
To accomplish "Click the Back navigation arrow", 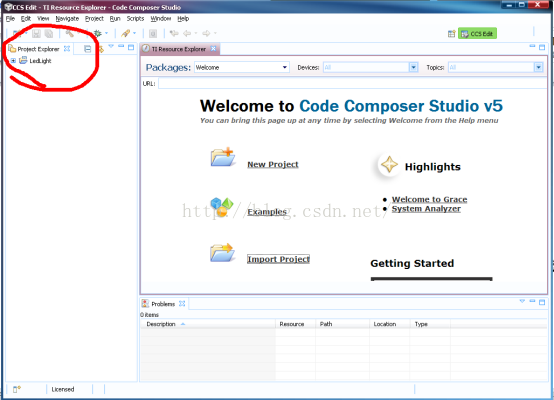I will [187, 34].
